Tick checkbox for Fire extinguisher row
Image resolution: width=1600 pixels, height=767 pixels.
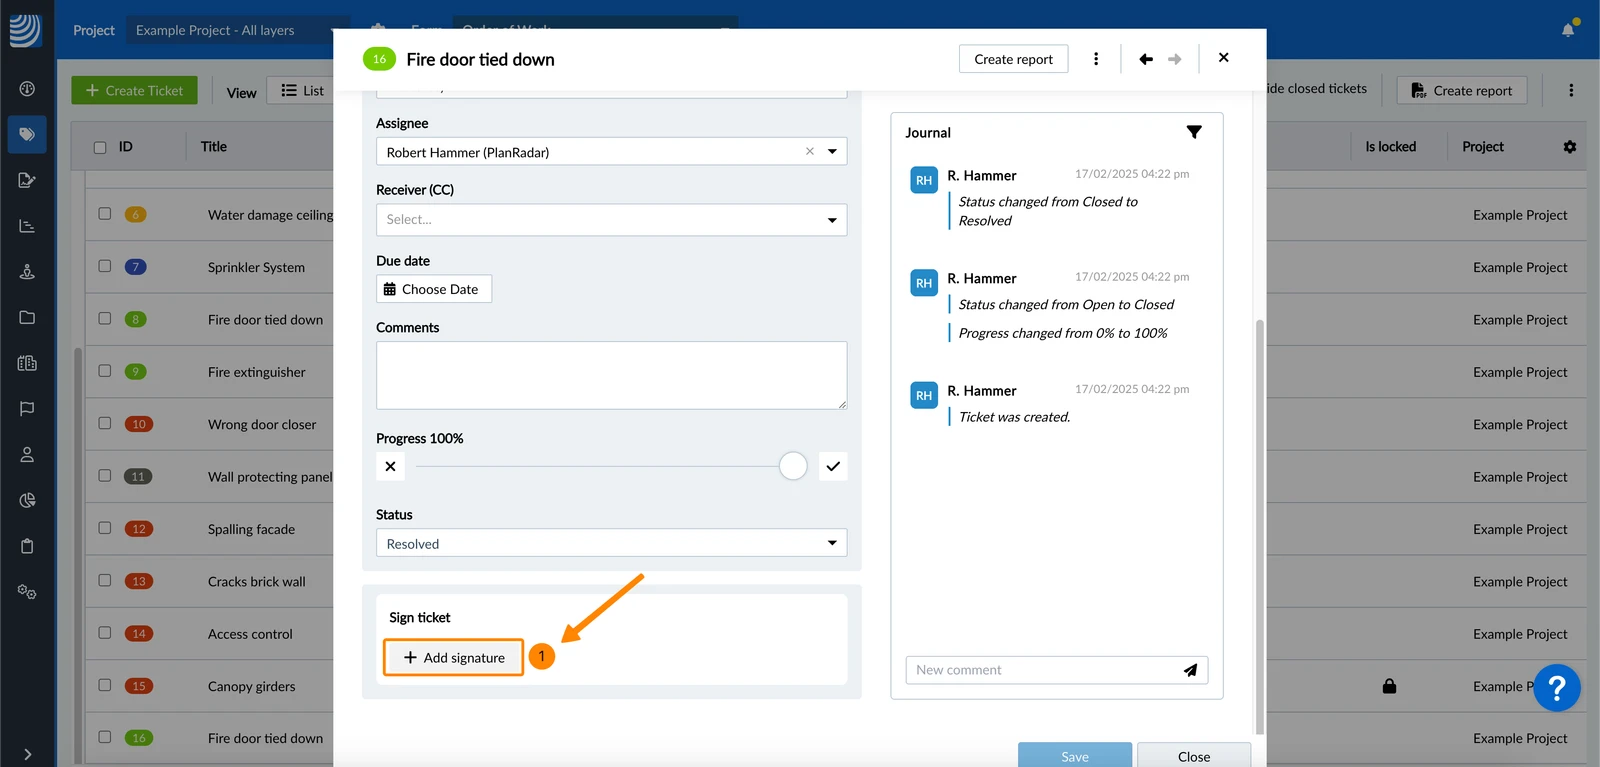pos(105,371)
